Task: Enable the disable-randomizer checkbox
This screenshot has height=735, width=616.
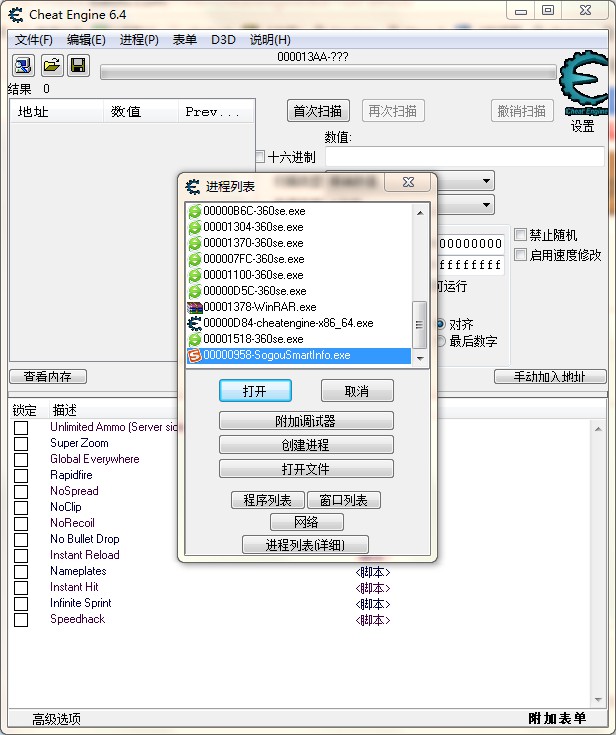Action: [x=520, y=234]
